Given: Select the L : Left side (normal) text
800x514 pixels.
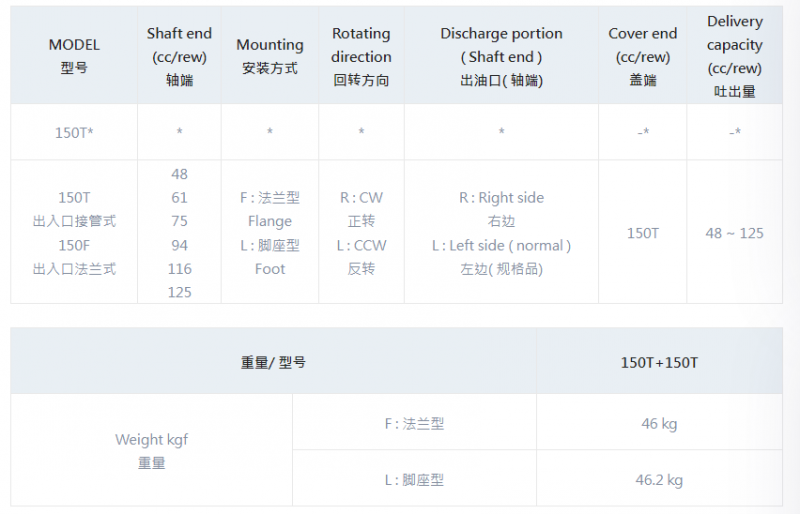Looking at the screenshot, I should click(x=501, y=246).
